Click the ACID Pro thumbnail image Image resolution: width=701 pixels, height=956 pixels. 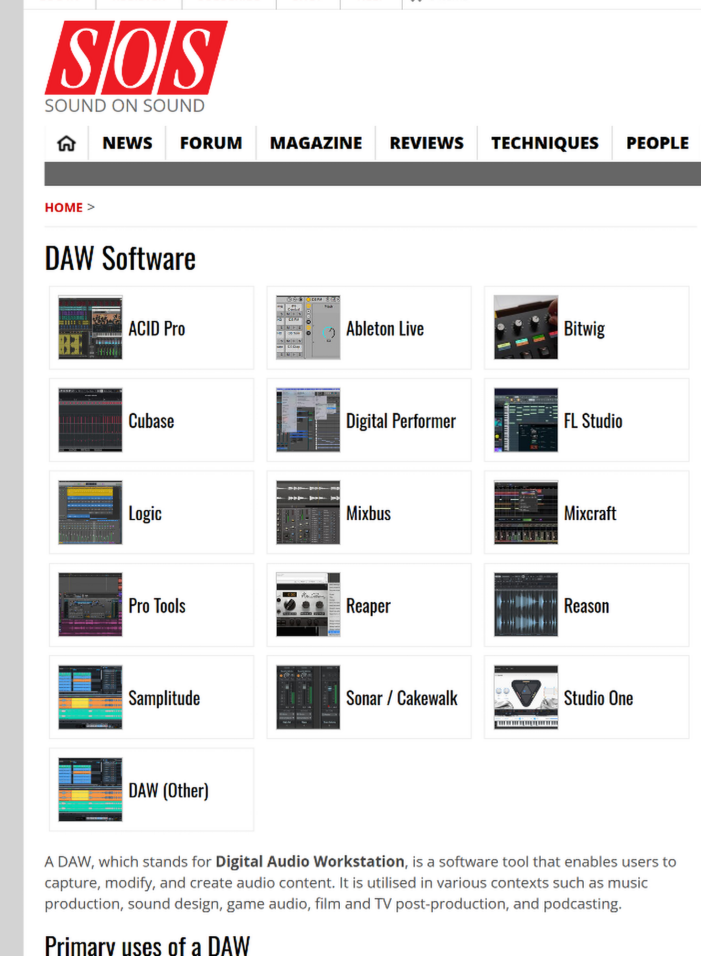90,328
